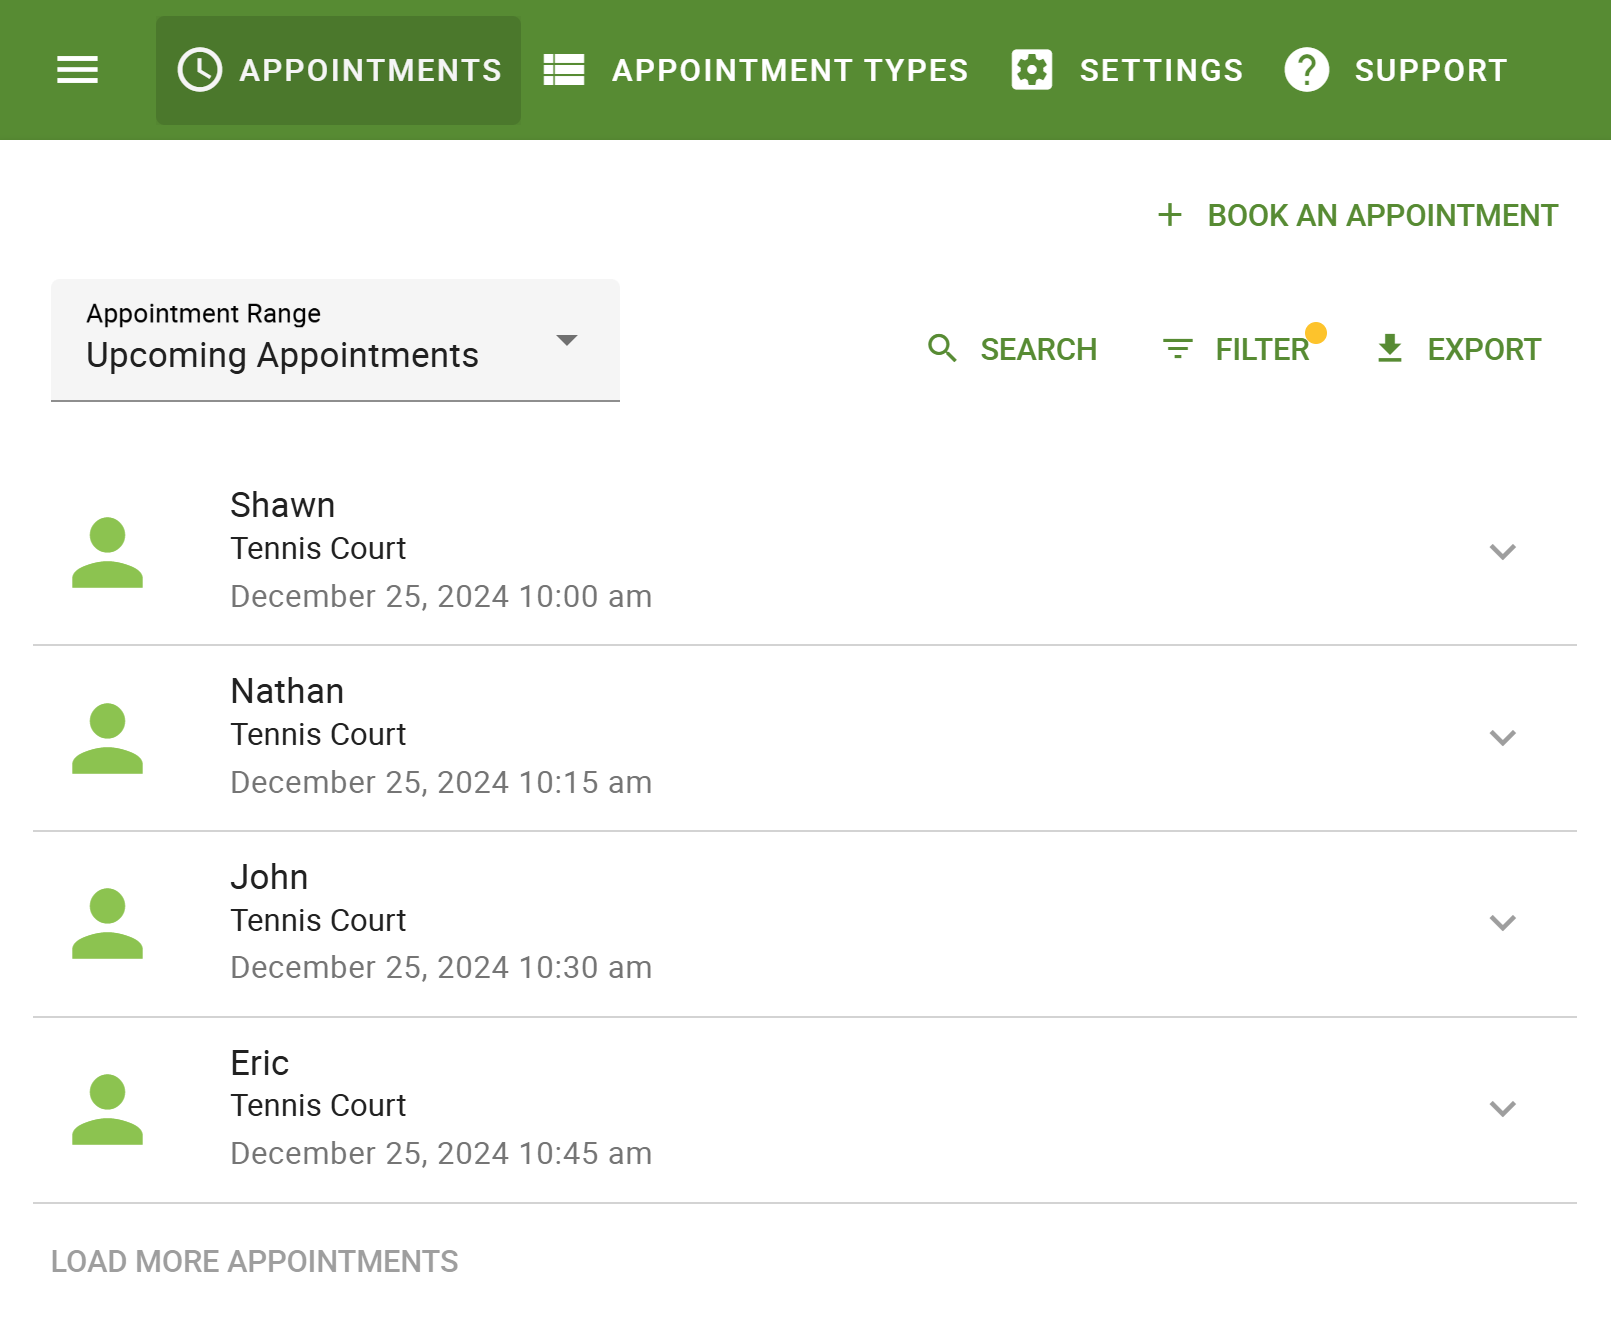Click the list icon beside Appointment Types

(563, 69)
